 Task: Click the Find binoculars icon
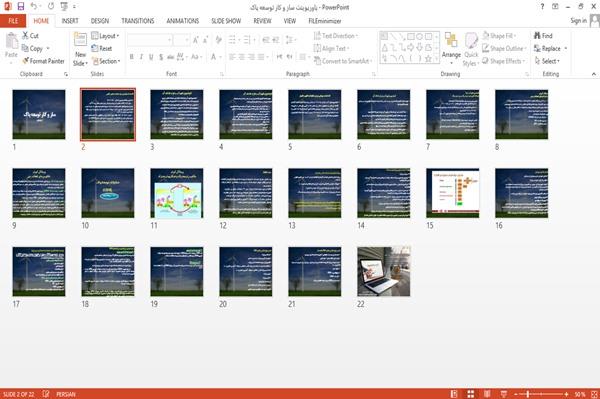tap(537, 36)
